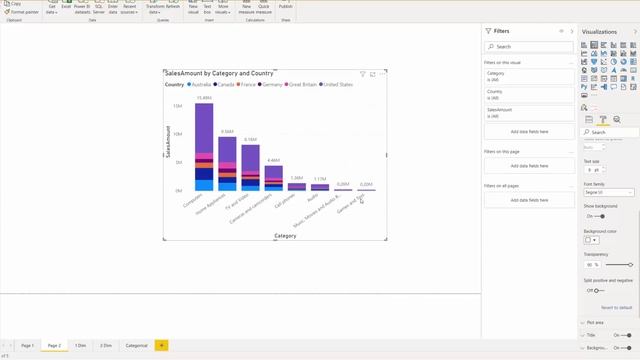
Task: Open the Format paint roller tab
Action: pos(603,120)
